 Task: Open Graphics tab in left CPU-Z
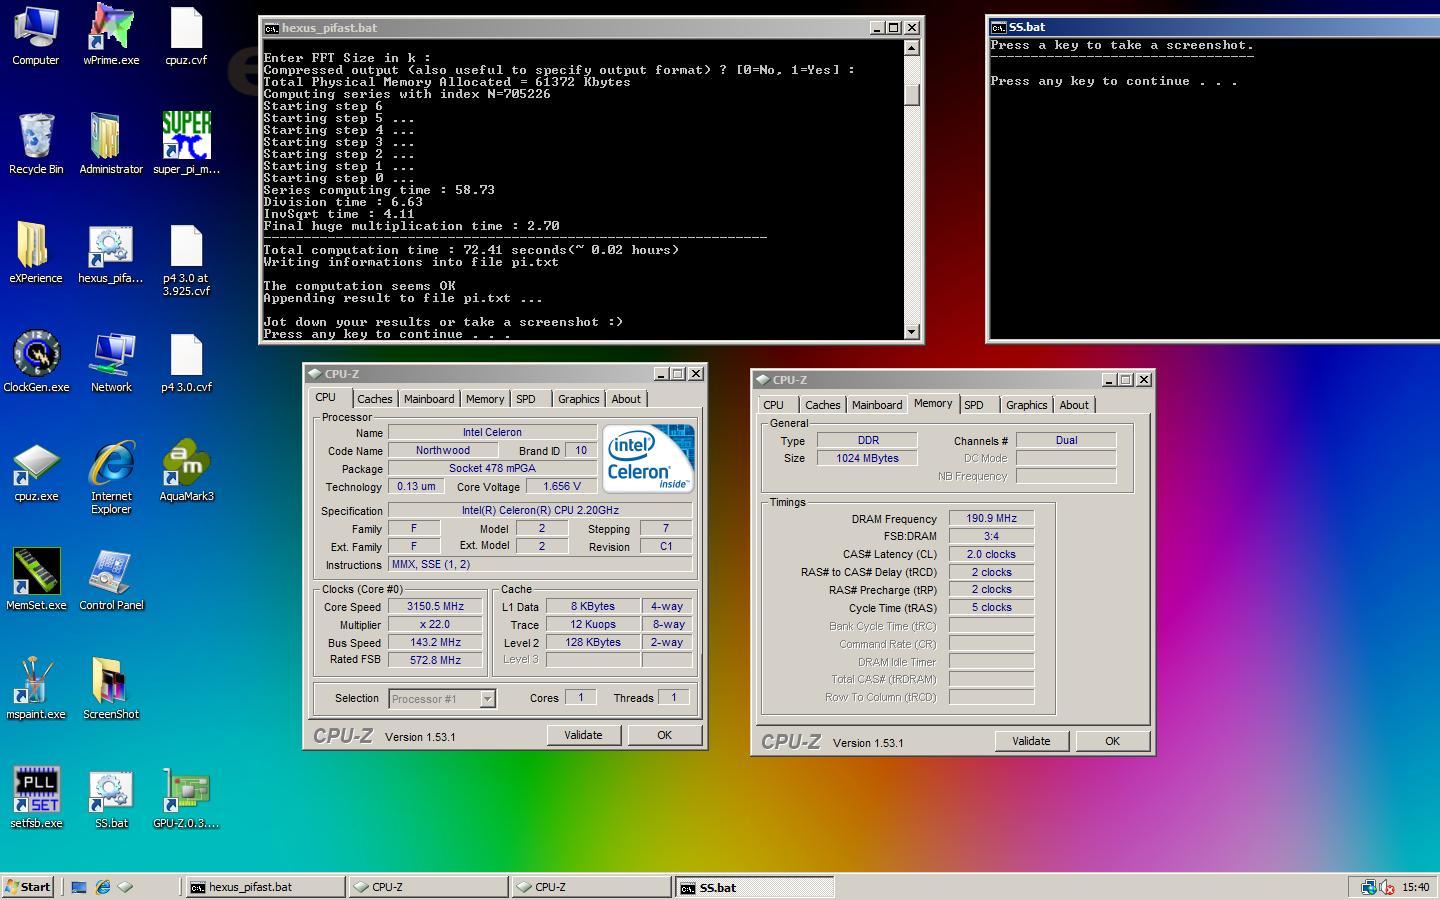point(579,399)
